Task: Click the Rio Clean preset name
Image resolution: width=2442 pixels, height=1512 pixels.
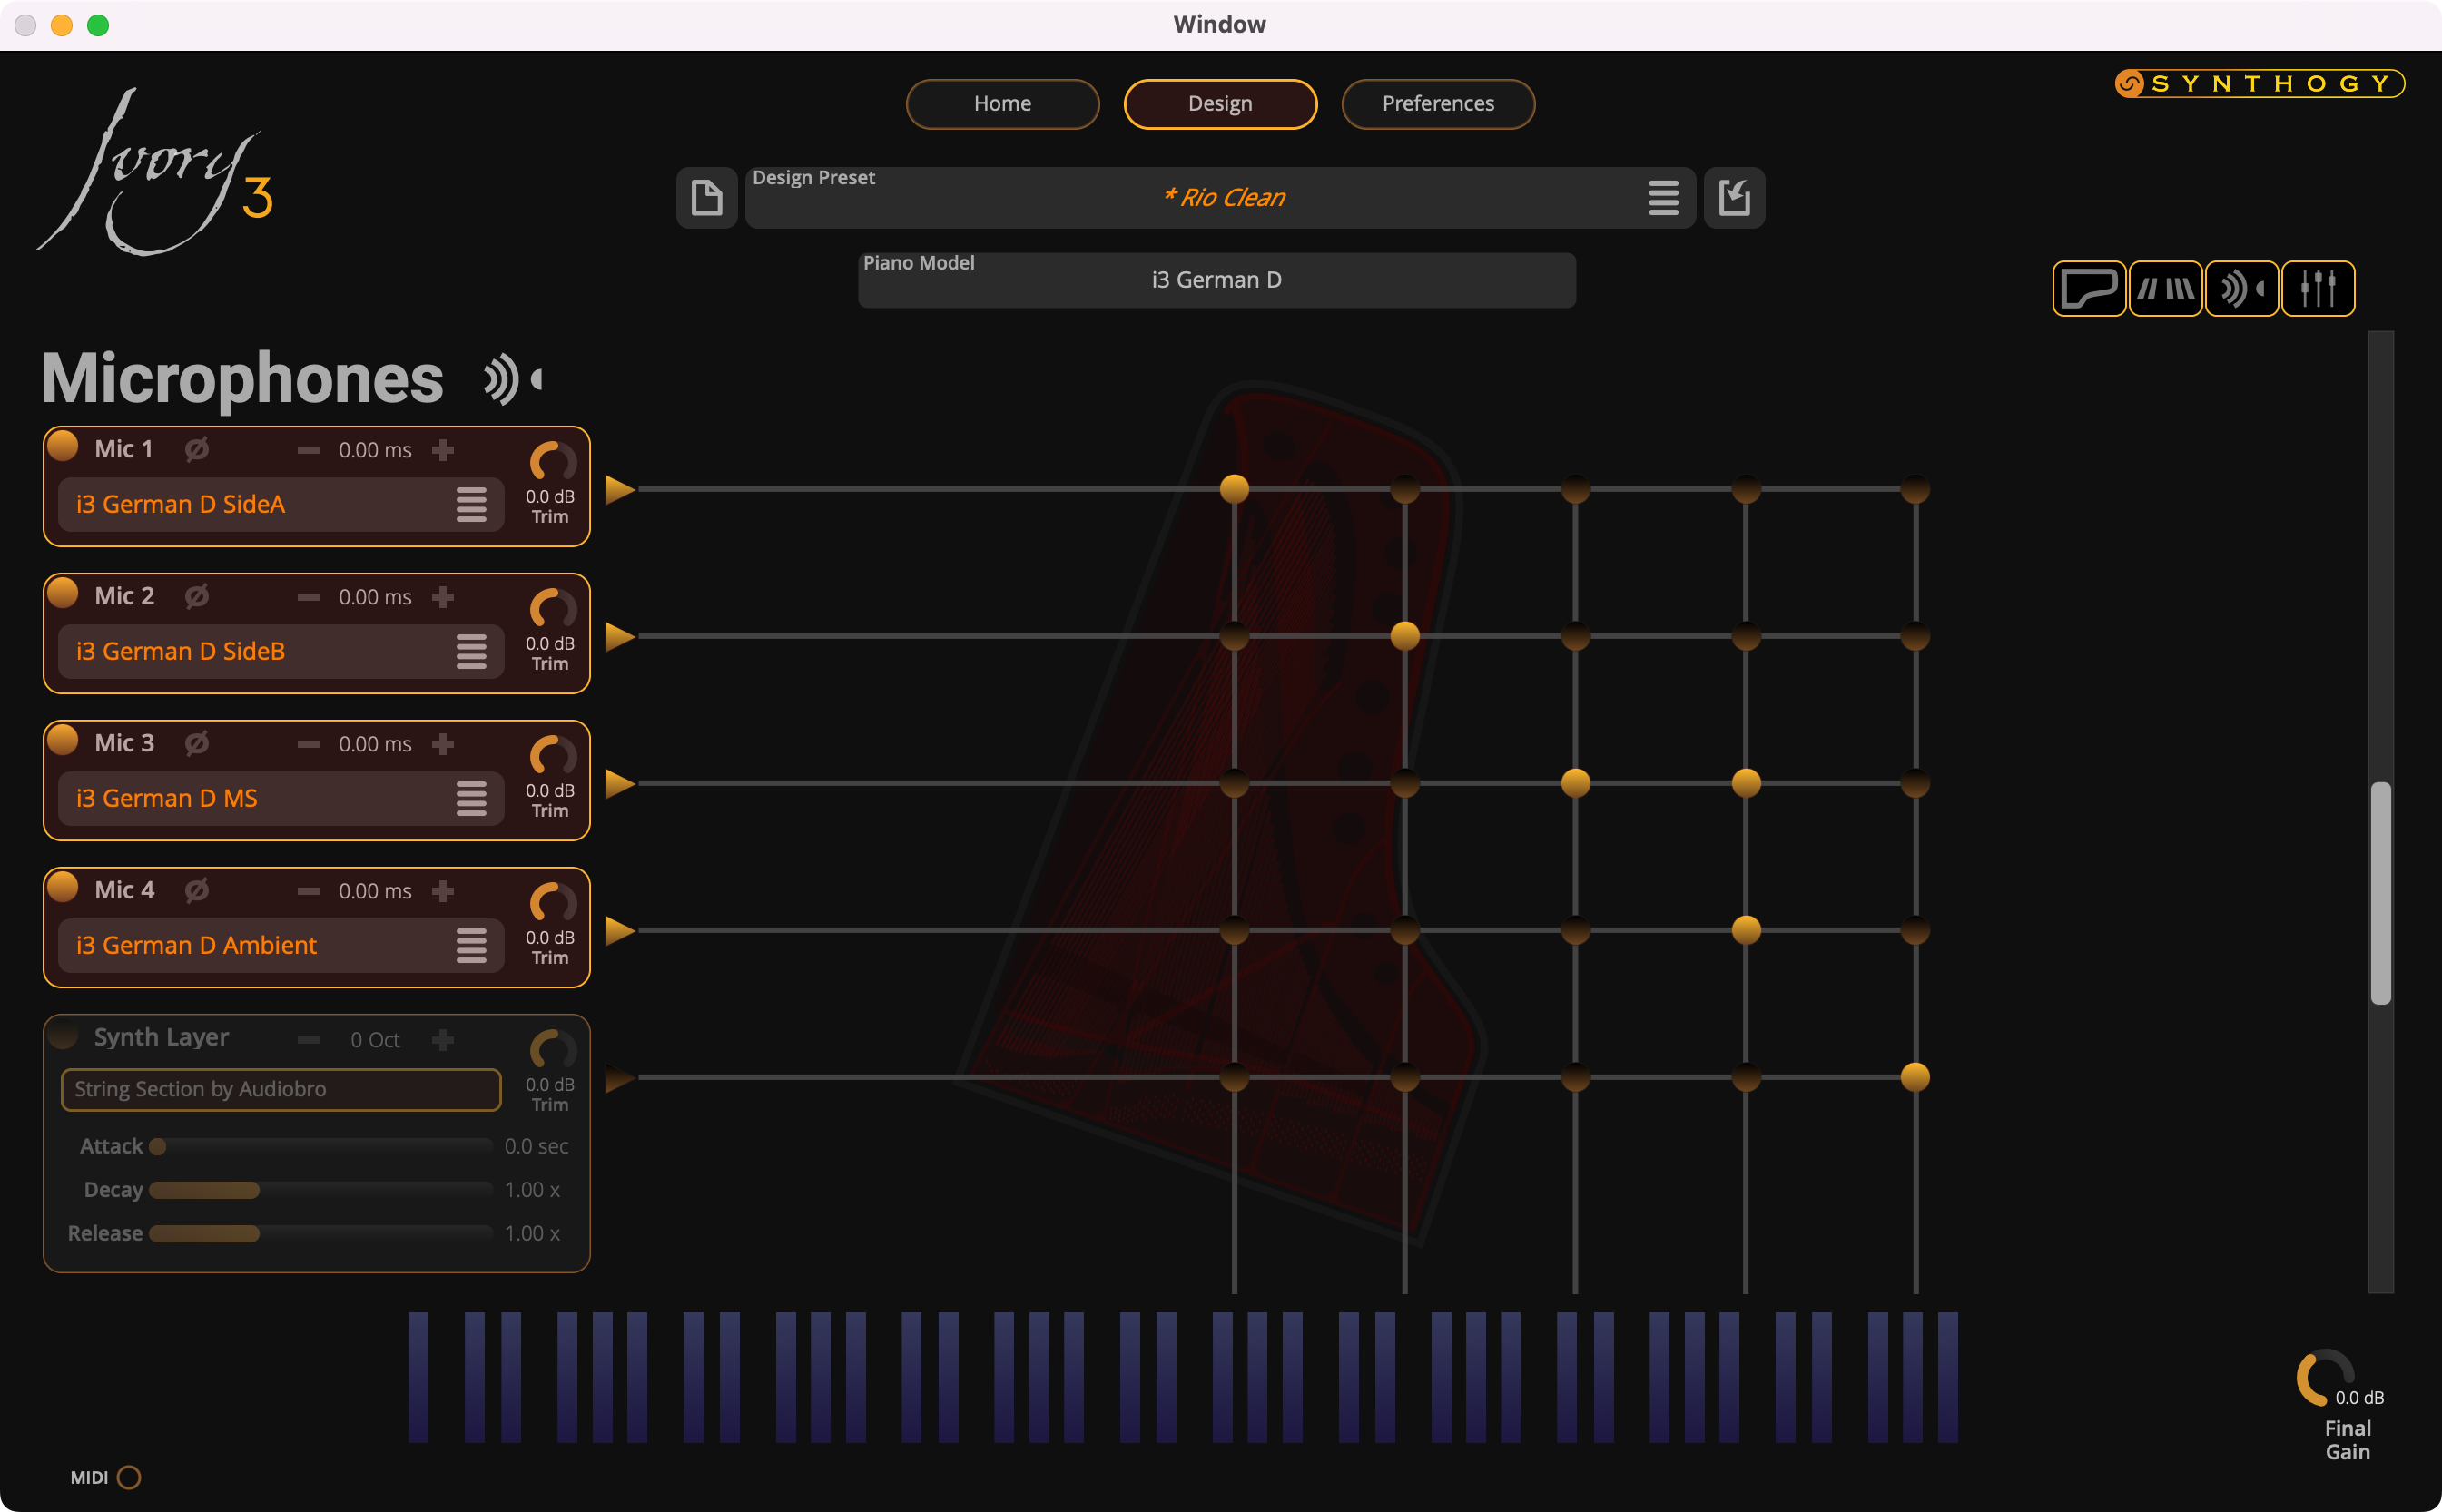Action: [x=1223, y=197]
